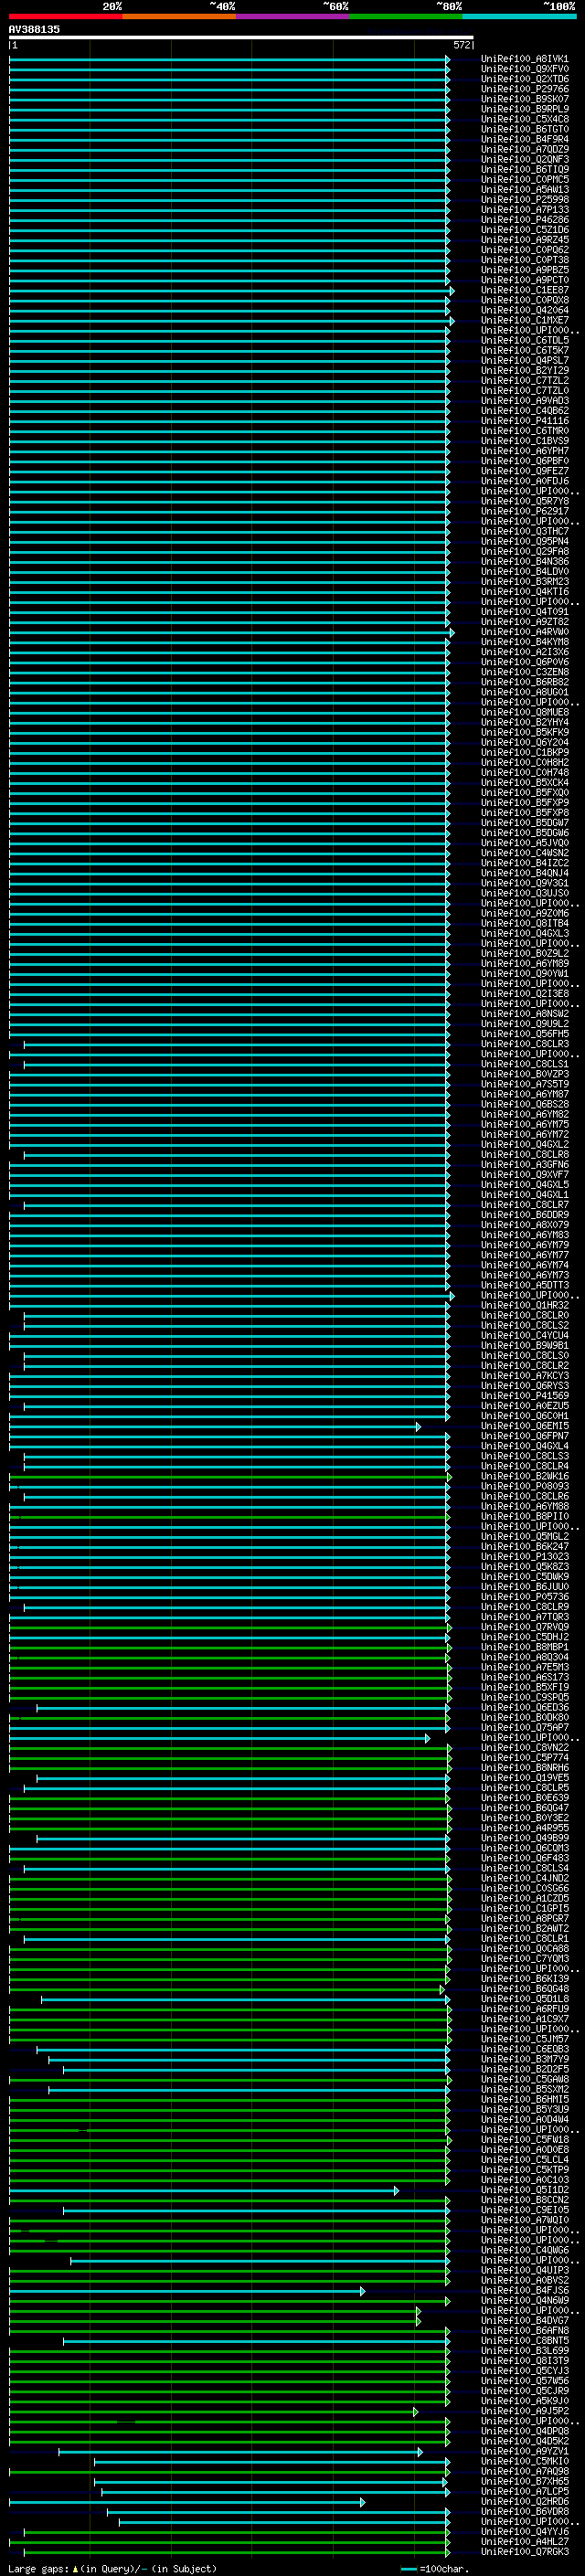Image resolution: width=585 pixels, height=2576 pixels.
Task: Click the green ~80% identity legend segment
Action: 406,16
